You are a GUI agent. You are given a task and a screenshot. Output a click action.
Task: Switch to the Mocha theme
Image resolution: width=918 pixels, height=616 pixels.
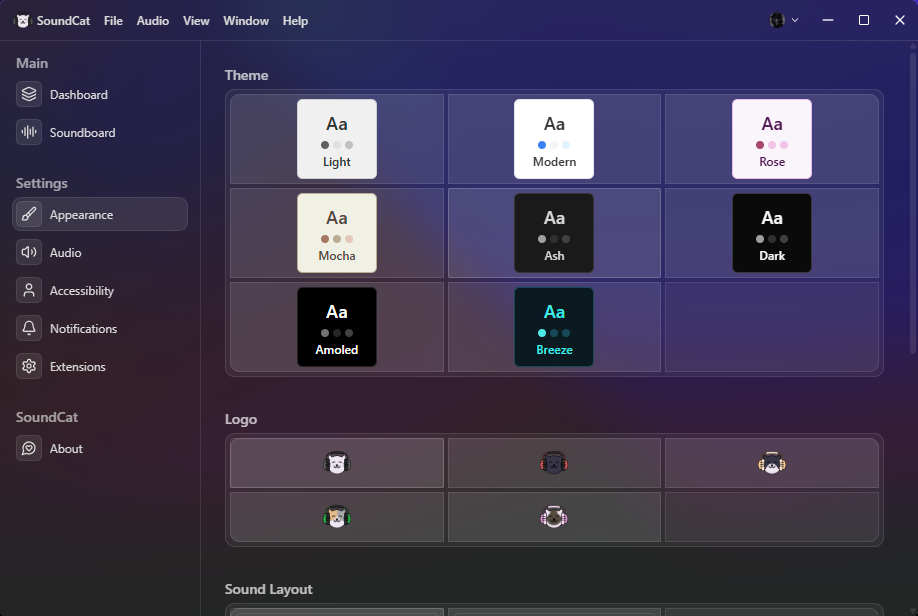tap(337, 233)
